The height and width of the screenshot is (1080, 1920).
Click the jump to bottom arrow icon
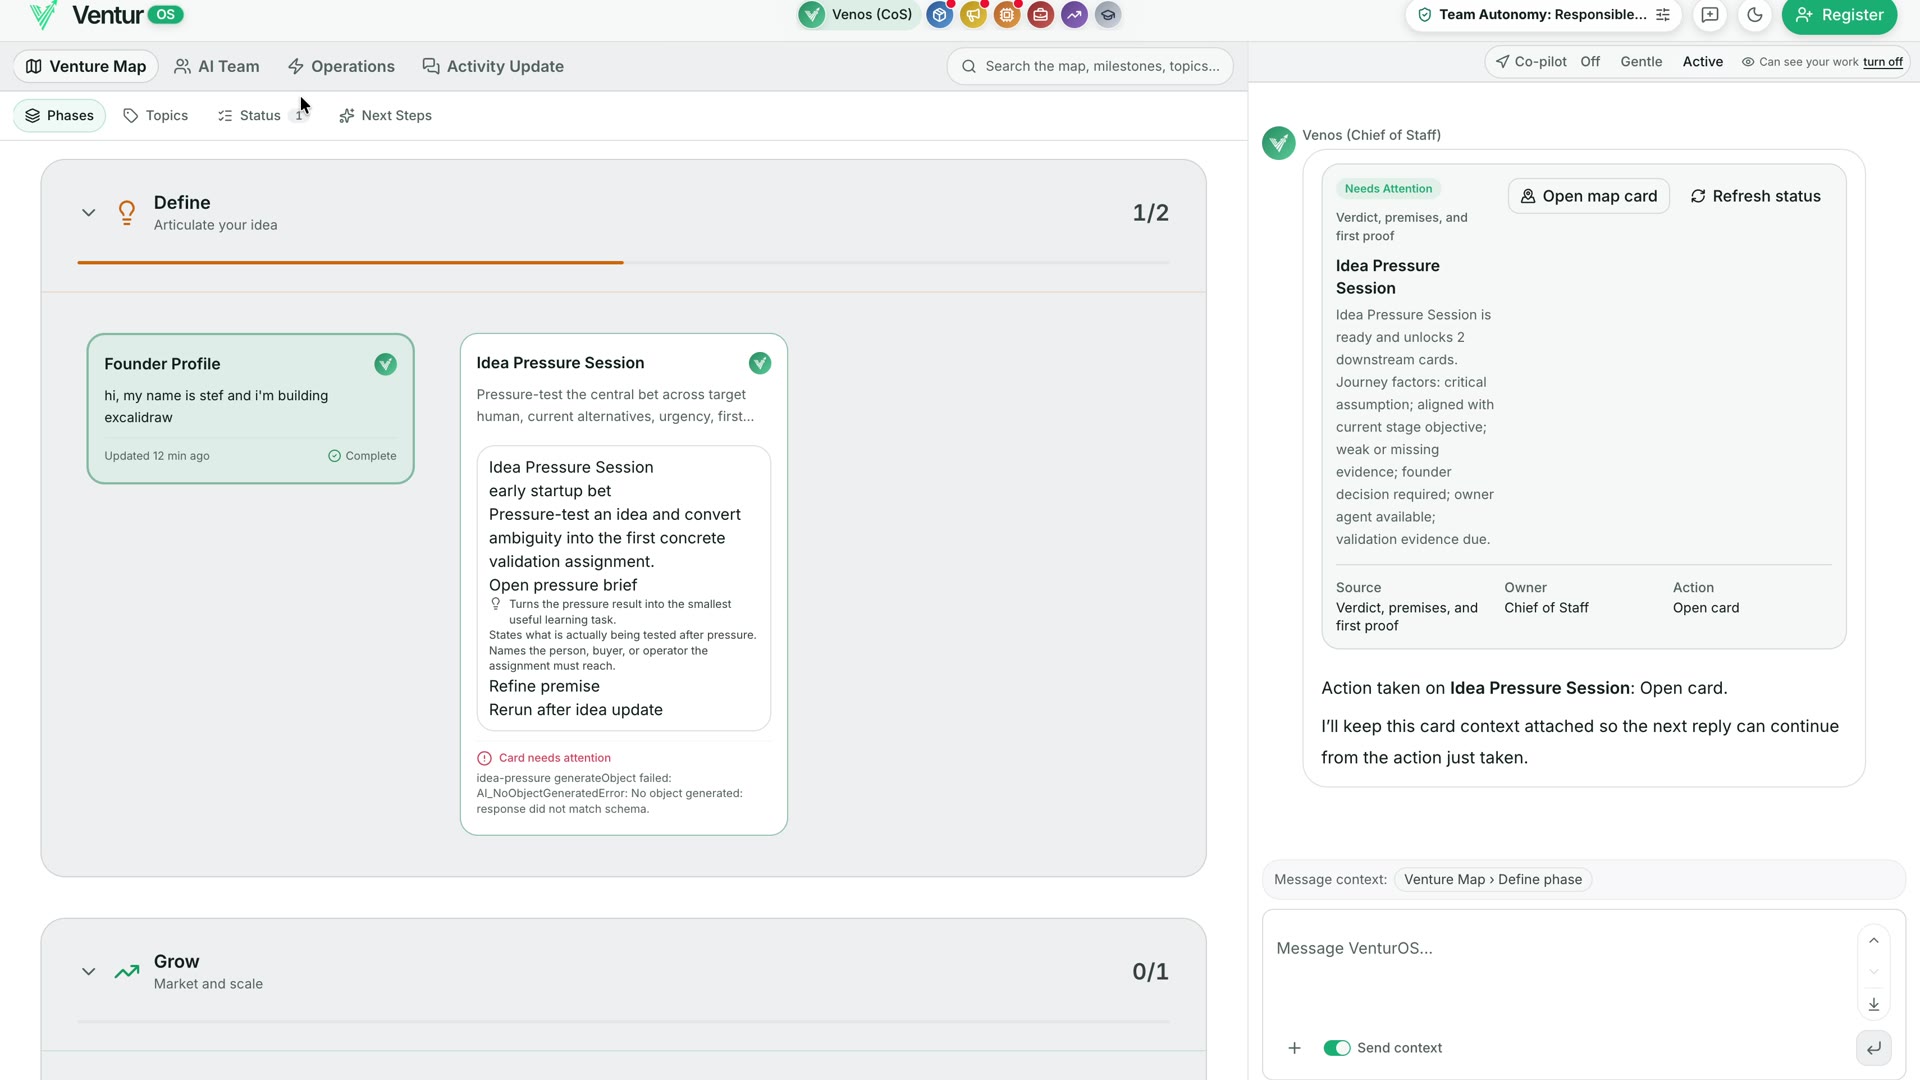[1873, 1004]
